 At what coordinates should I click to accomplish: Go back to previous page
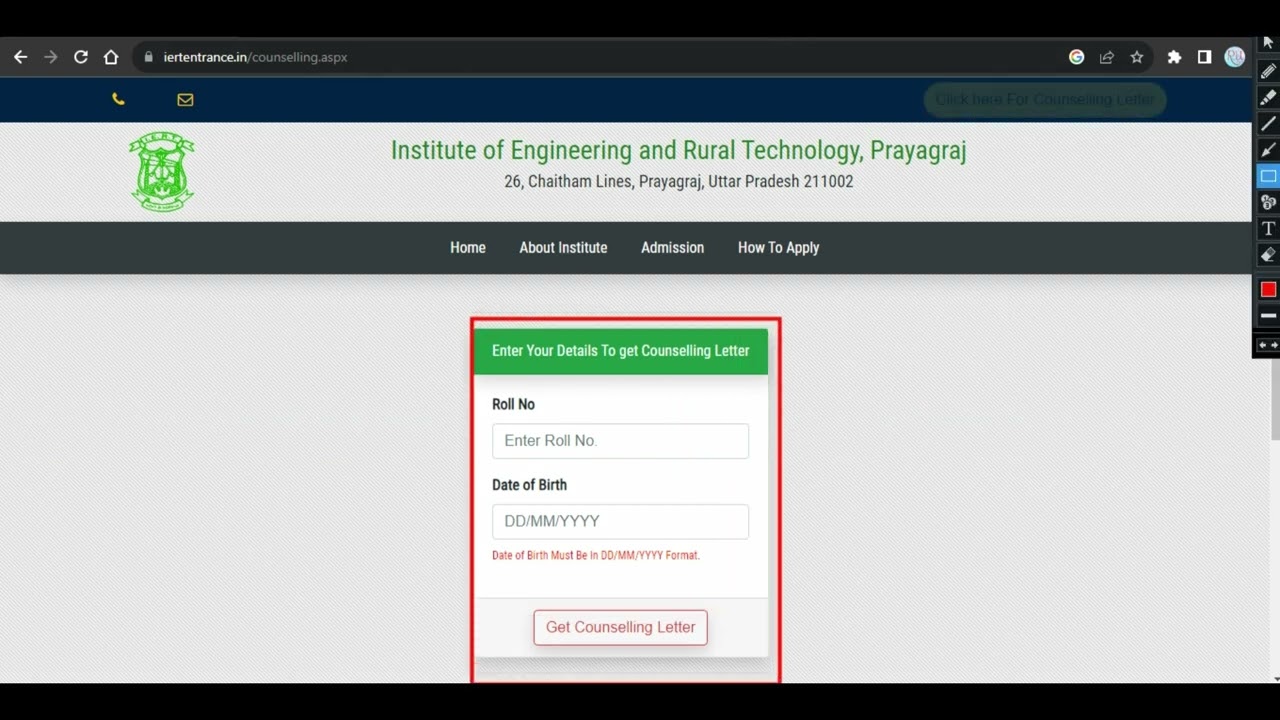pyautogui.click(x=20, y=57)
